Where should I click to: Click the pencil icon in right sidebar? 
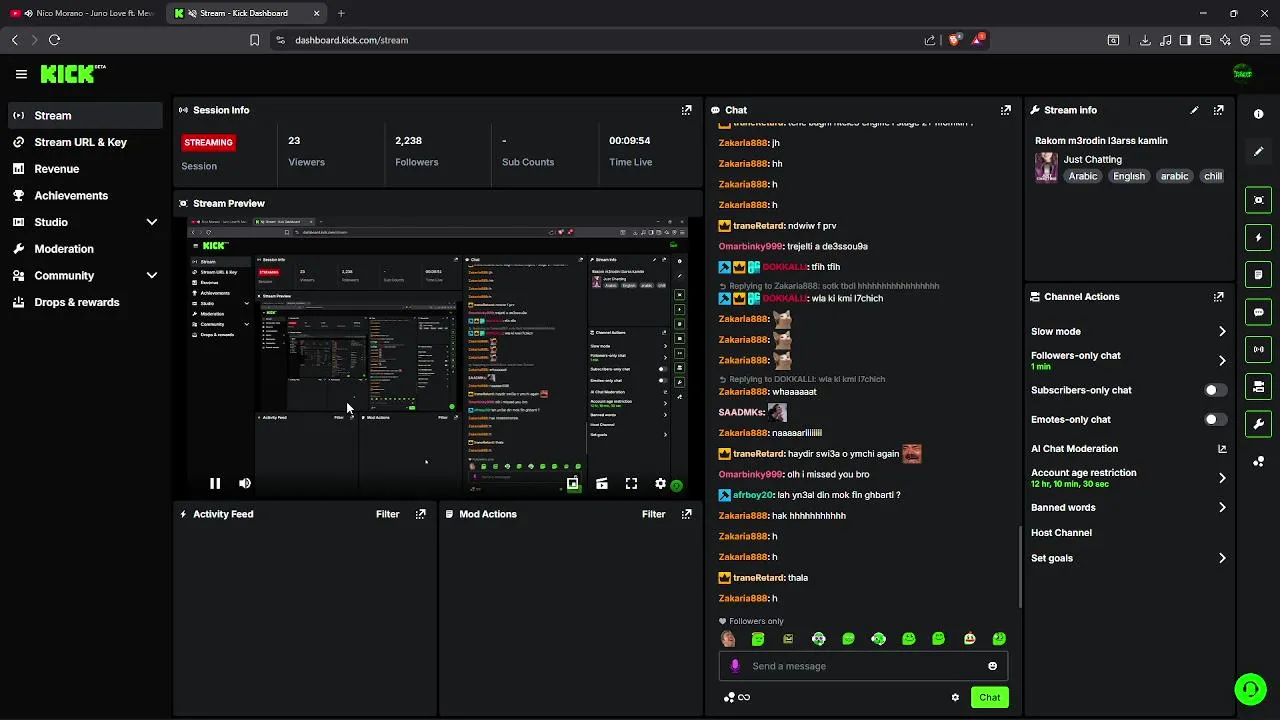(1259, 151)
